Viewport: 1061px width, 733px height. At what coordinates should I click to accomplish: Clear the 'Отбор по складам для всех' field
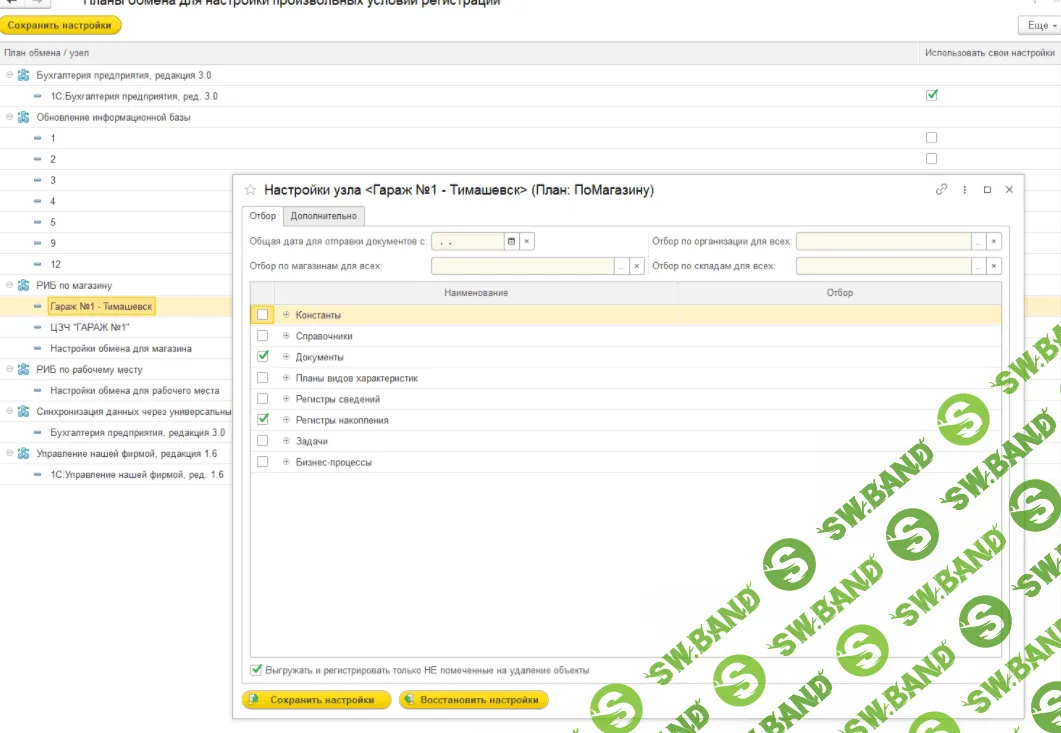[993, 266]
